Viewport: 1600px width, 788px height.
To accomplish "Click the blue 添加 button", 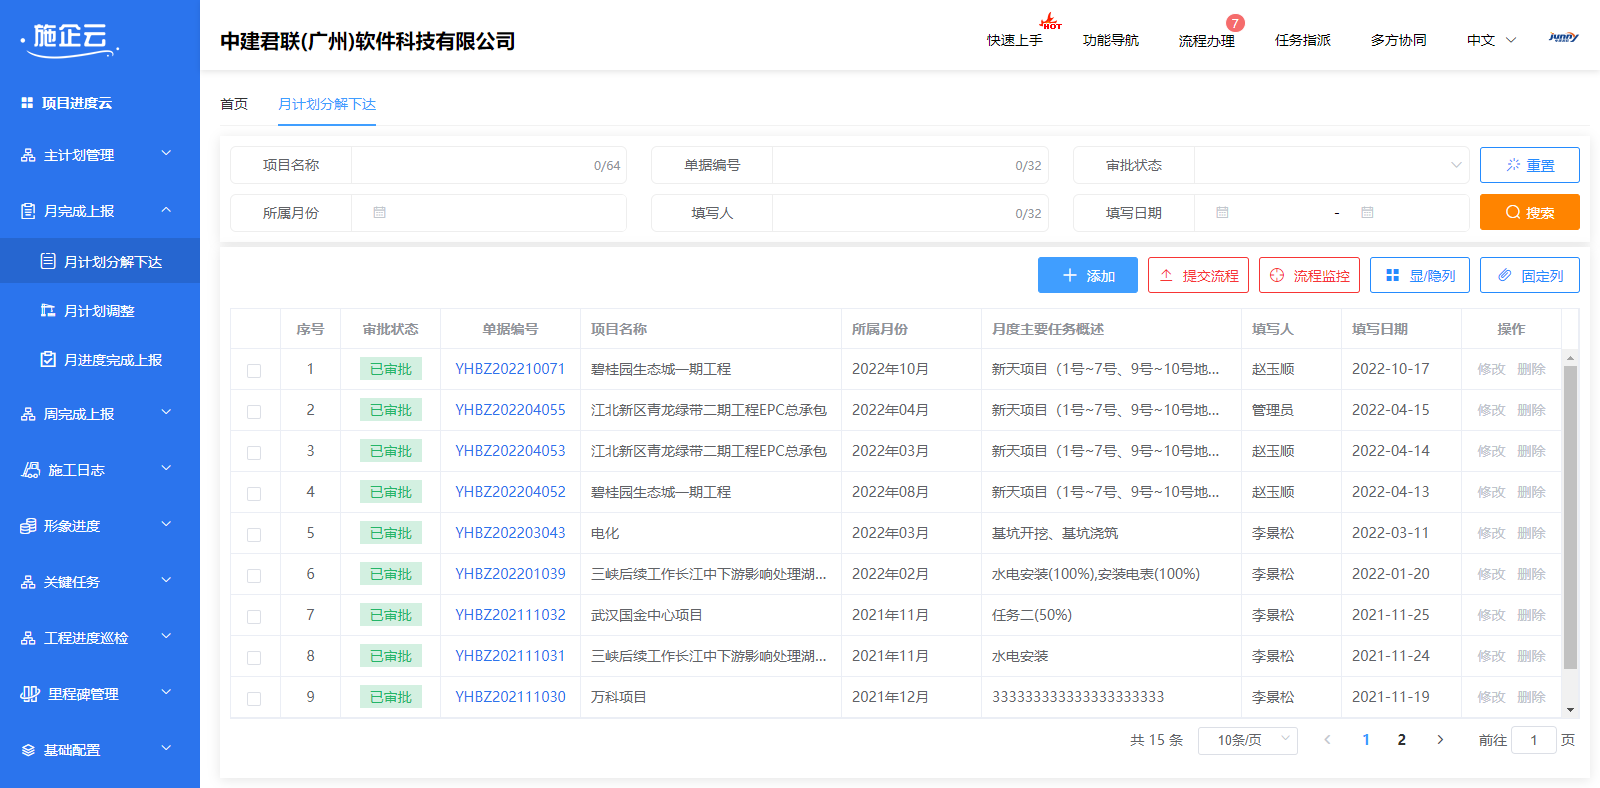I will (1088, 275).
